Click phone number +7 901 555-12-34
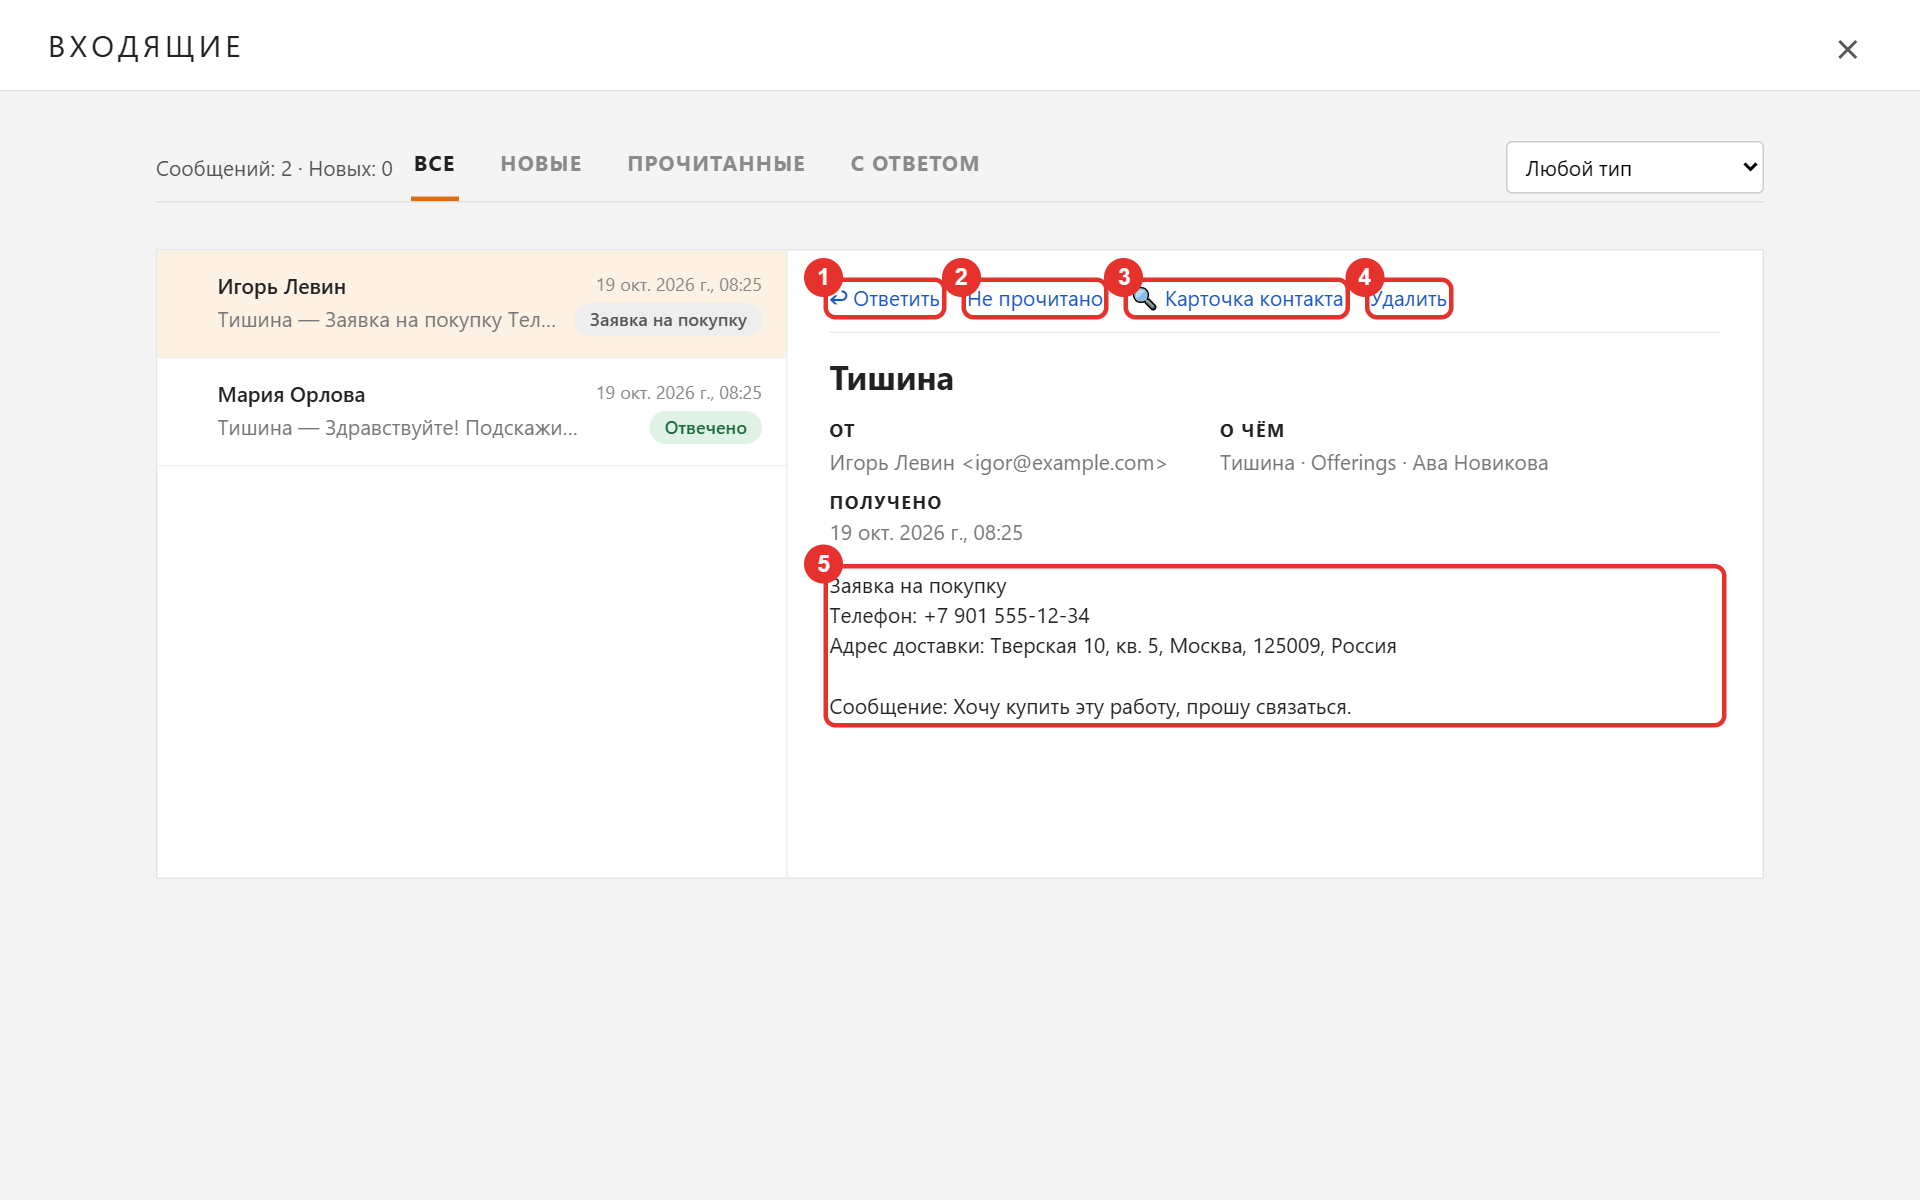Image resolution: width=1920 pixels, height=1200 pixels. point(1006,616)
